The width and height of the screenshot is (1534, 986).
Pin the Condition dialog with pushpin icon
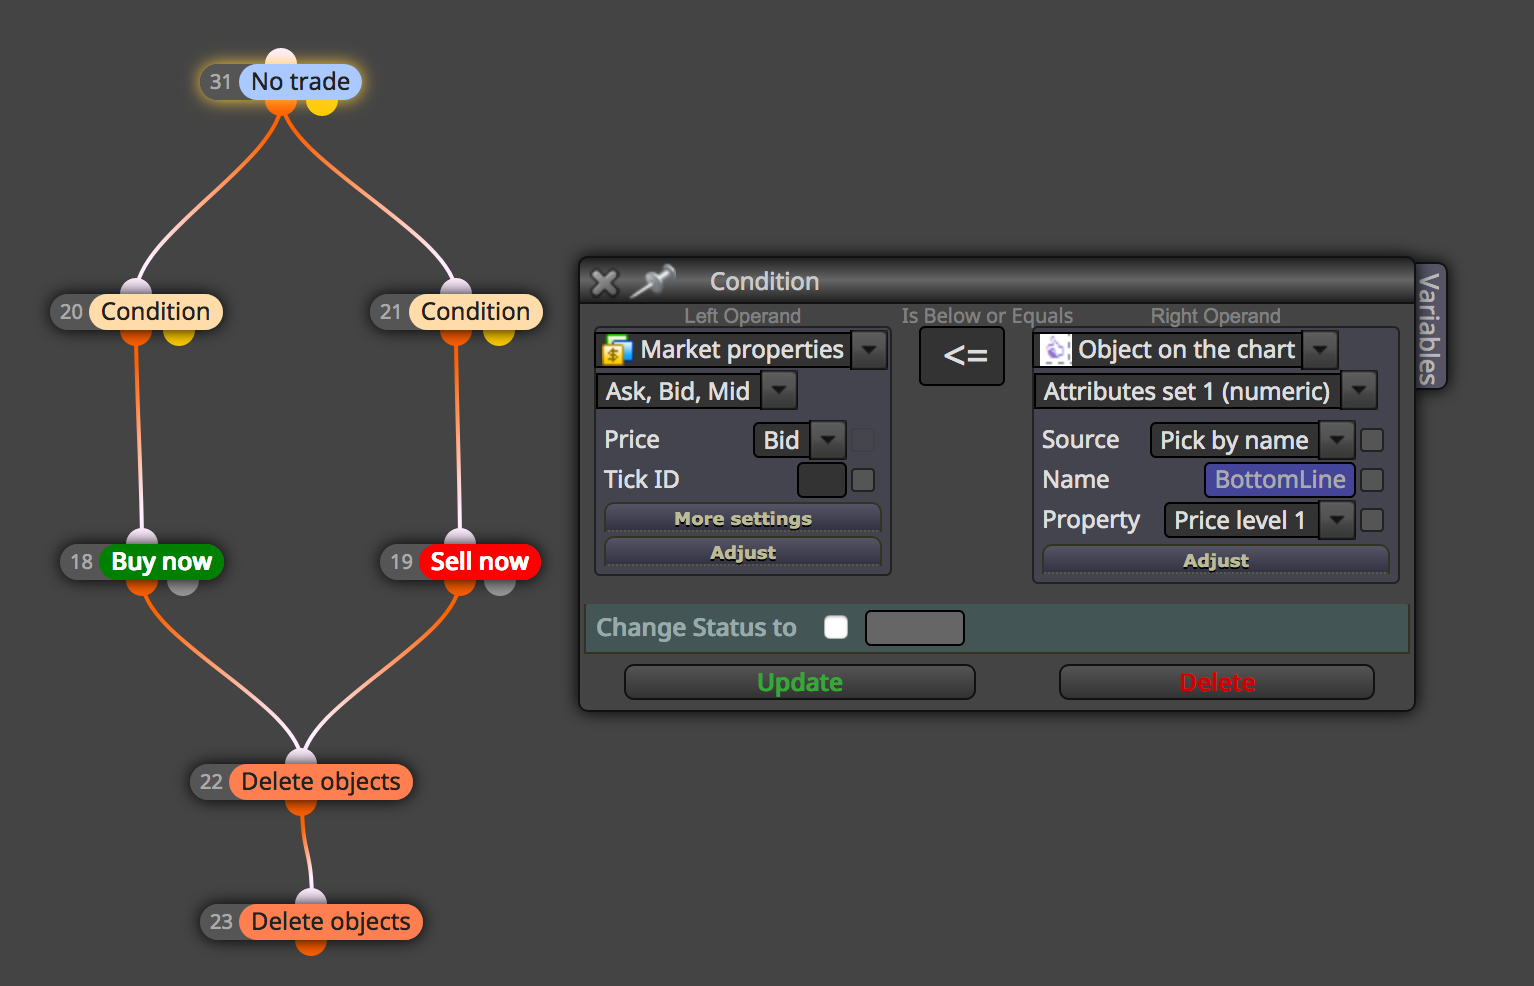pyautogui.click(x=653, y=281)
